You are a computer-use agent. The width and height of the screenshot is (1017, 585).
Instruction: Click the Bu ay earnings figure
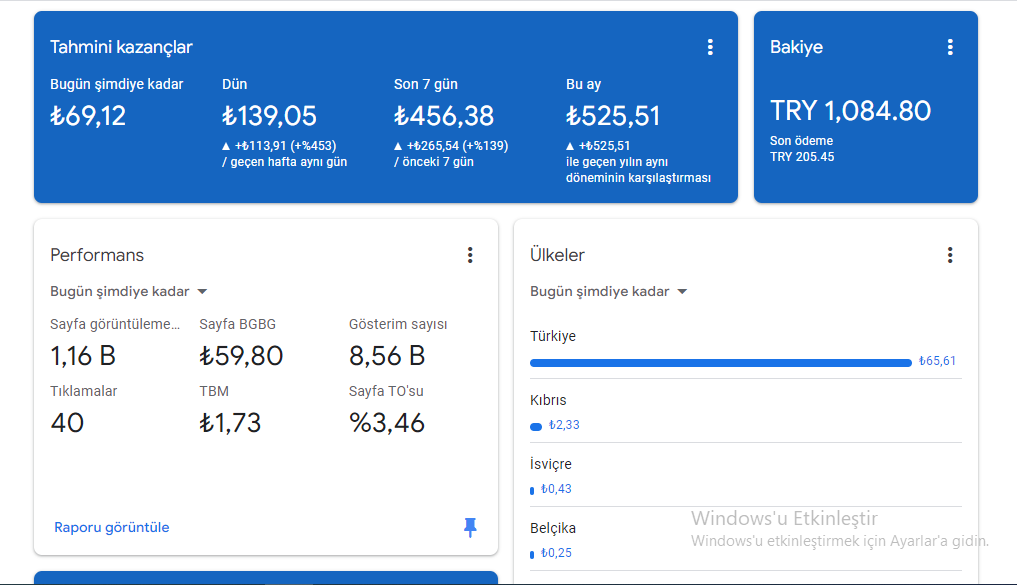pos(613,116)
